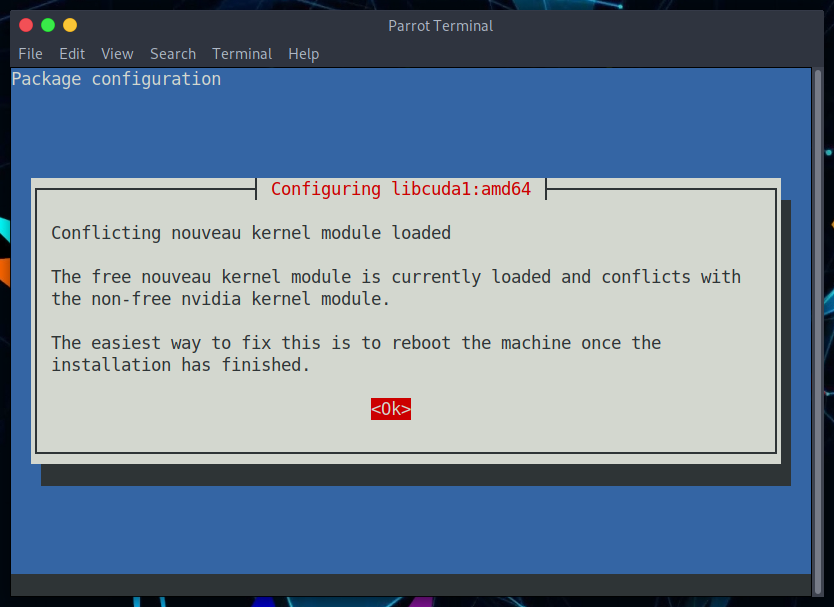Open the Terminal menu

click(242, 54)
